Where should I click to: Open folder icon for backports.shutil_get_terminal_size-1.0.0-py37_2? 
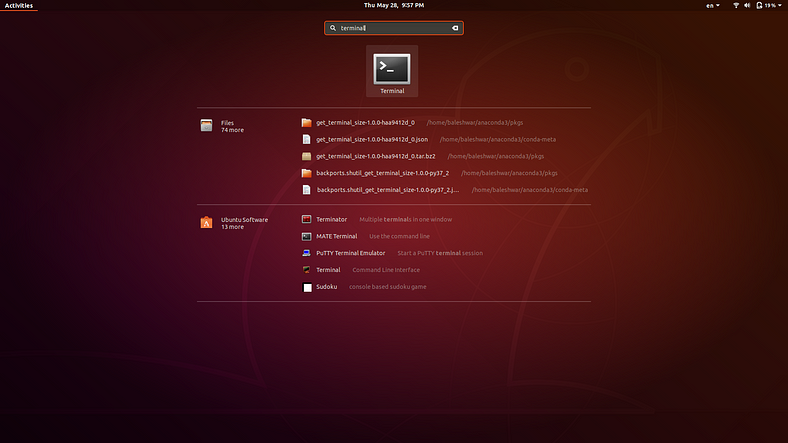coord(306,173)
